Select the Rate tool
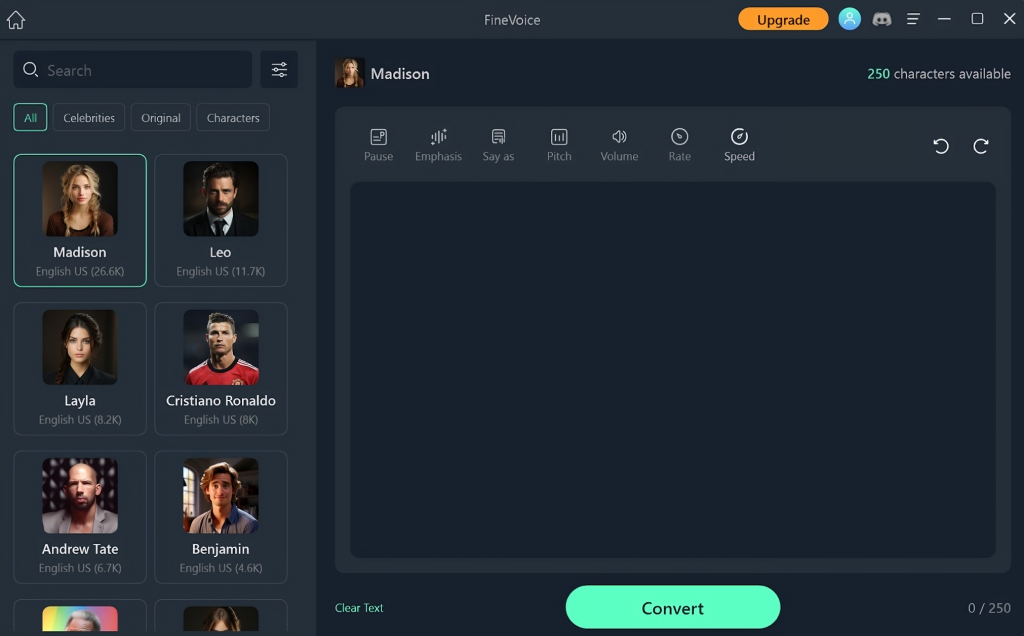The width and height of the screenshot is (1024, 636). [x=679, y=145]
